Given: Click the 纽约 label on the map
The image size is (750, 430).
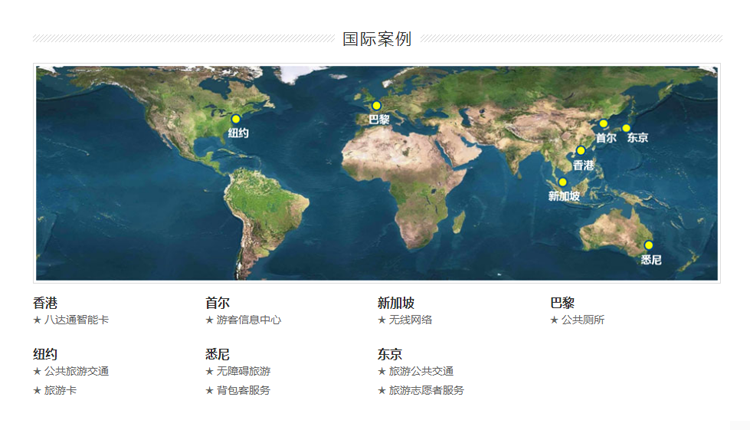Looking at the screenshot, I should click(238, 133).
